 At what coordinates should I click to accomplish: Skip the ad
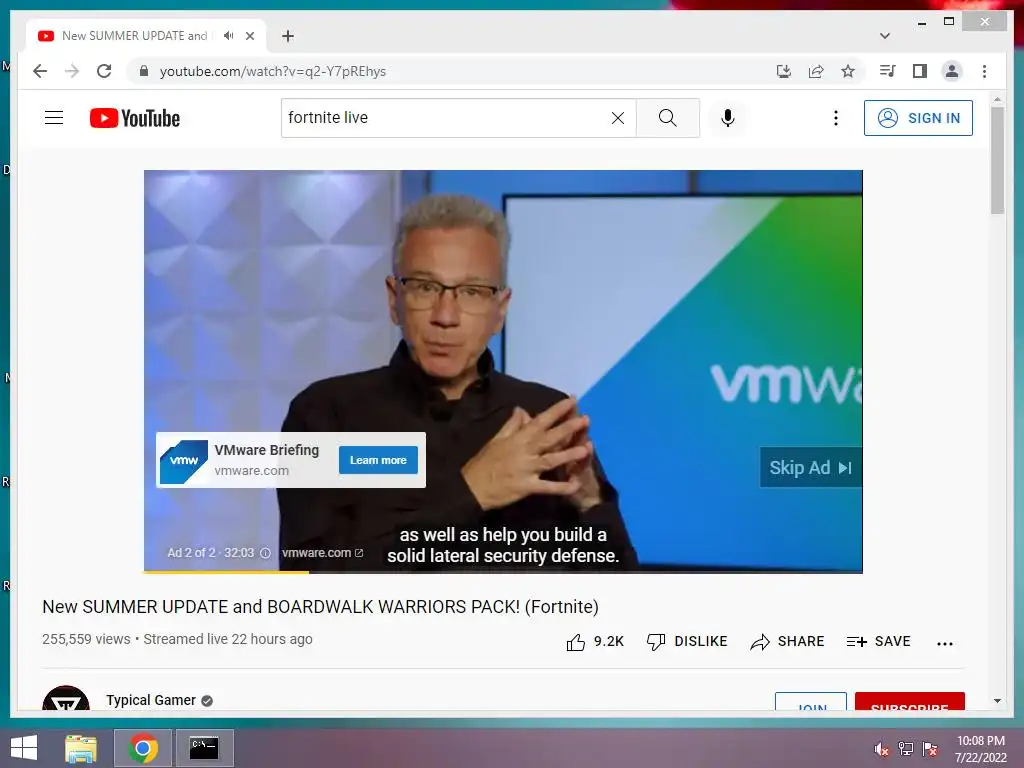pyautogui.click(x=810, y=468)
